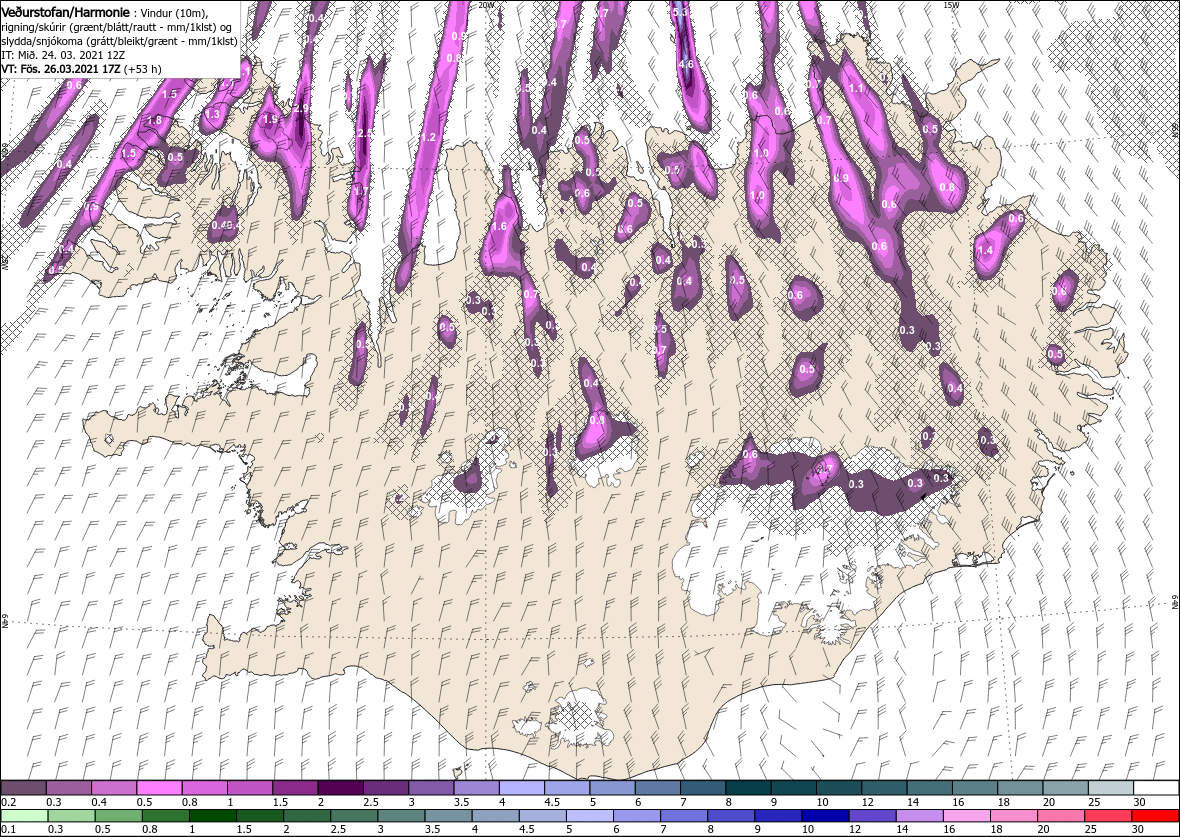The image size is (1180, 837).
Task: Click the violet 12 swatch in the rain legend row
Action: [x=872, y=816]
